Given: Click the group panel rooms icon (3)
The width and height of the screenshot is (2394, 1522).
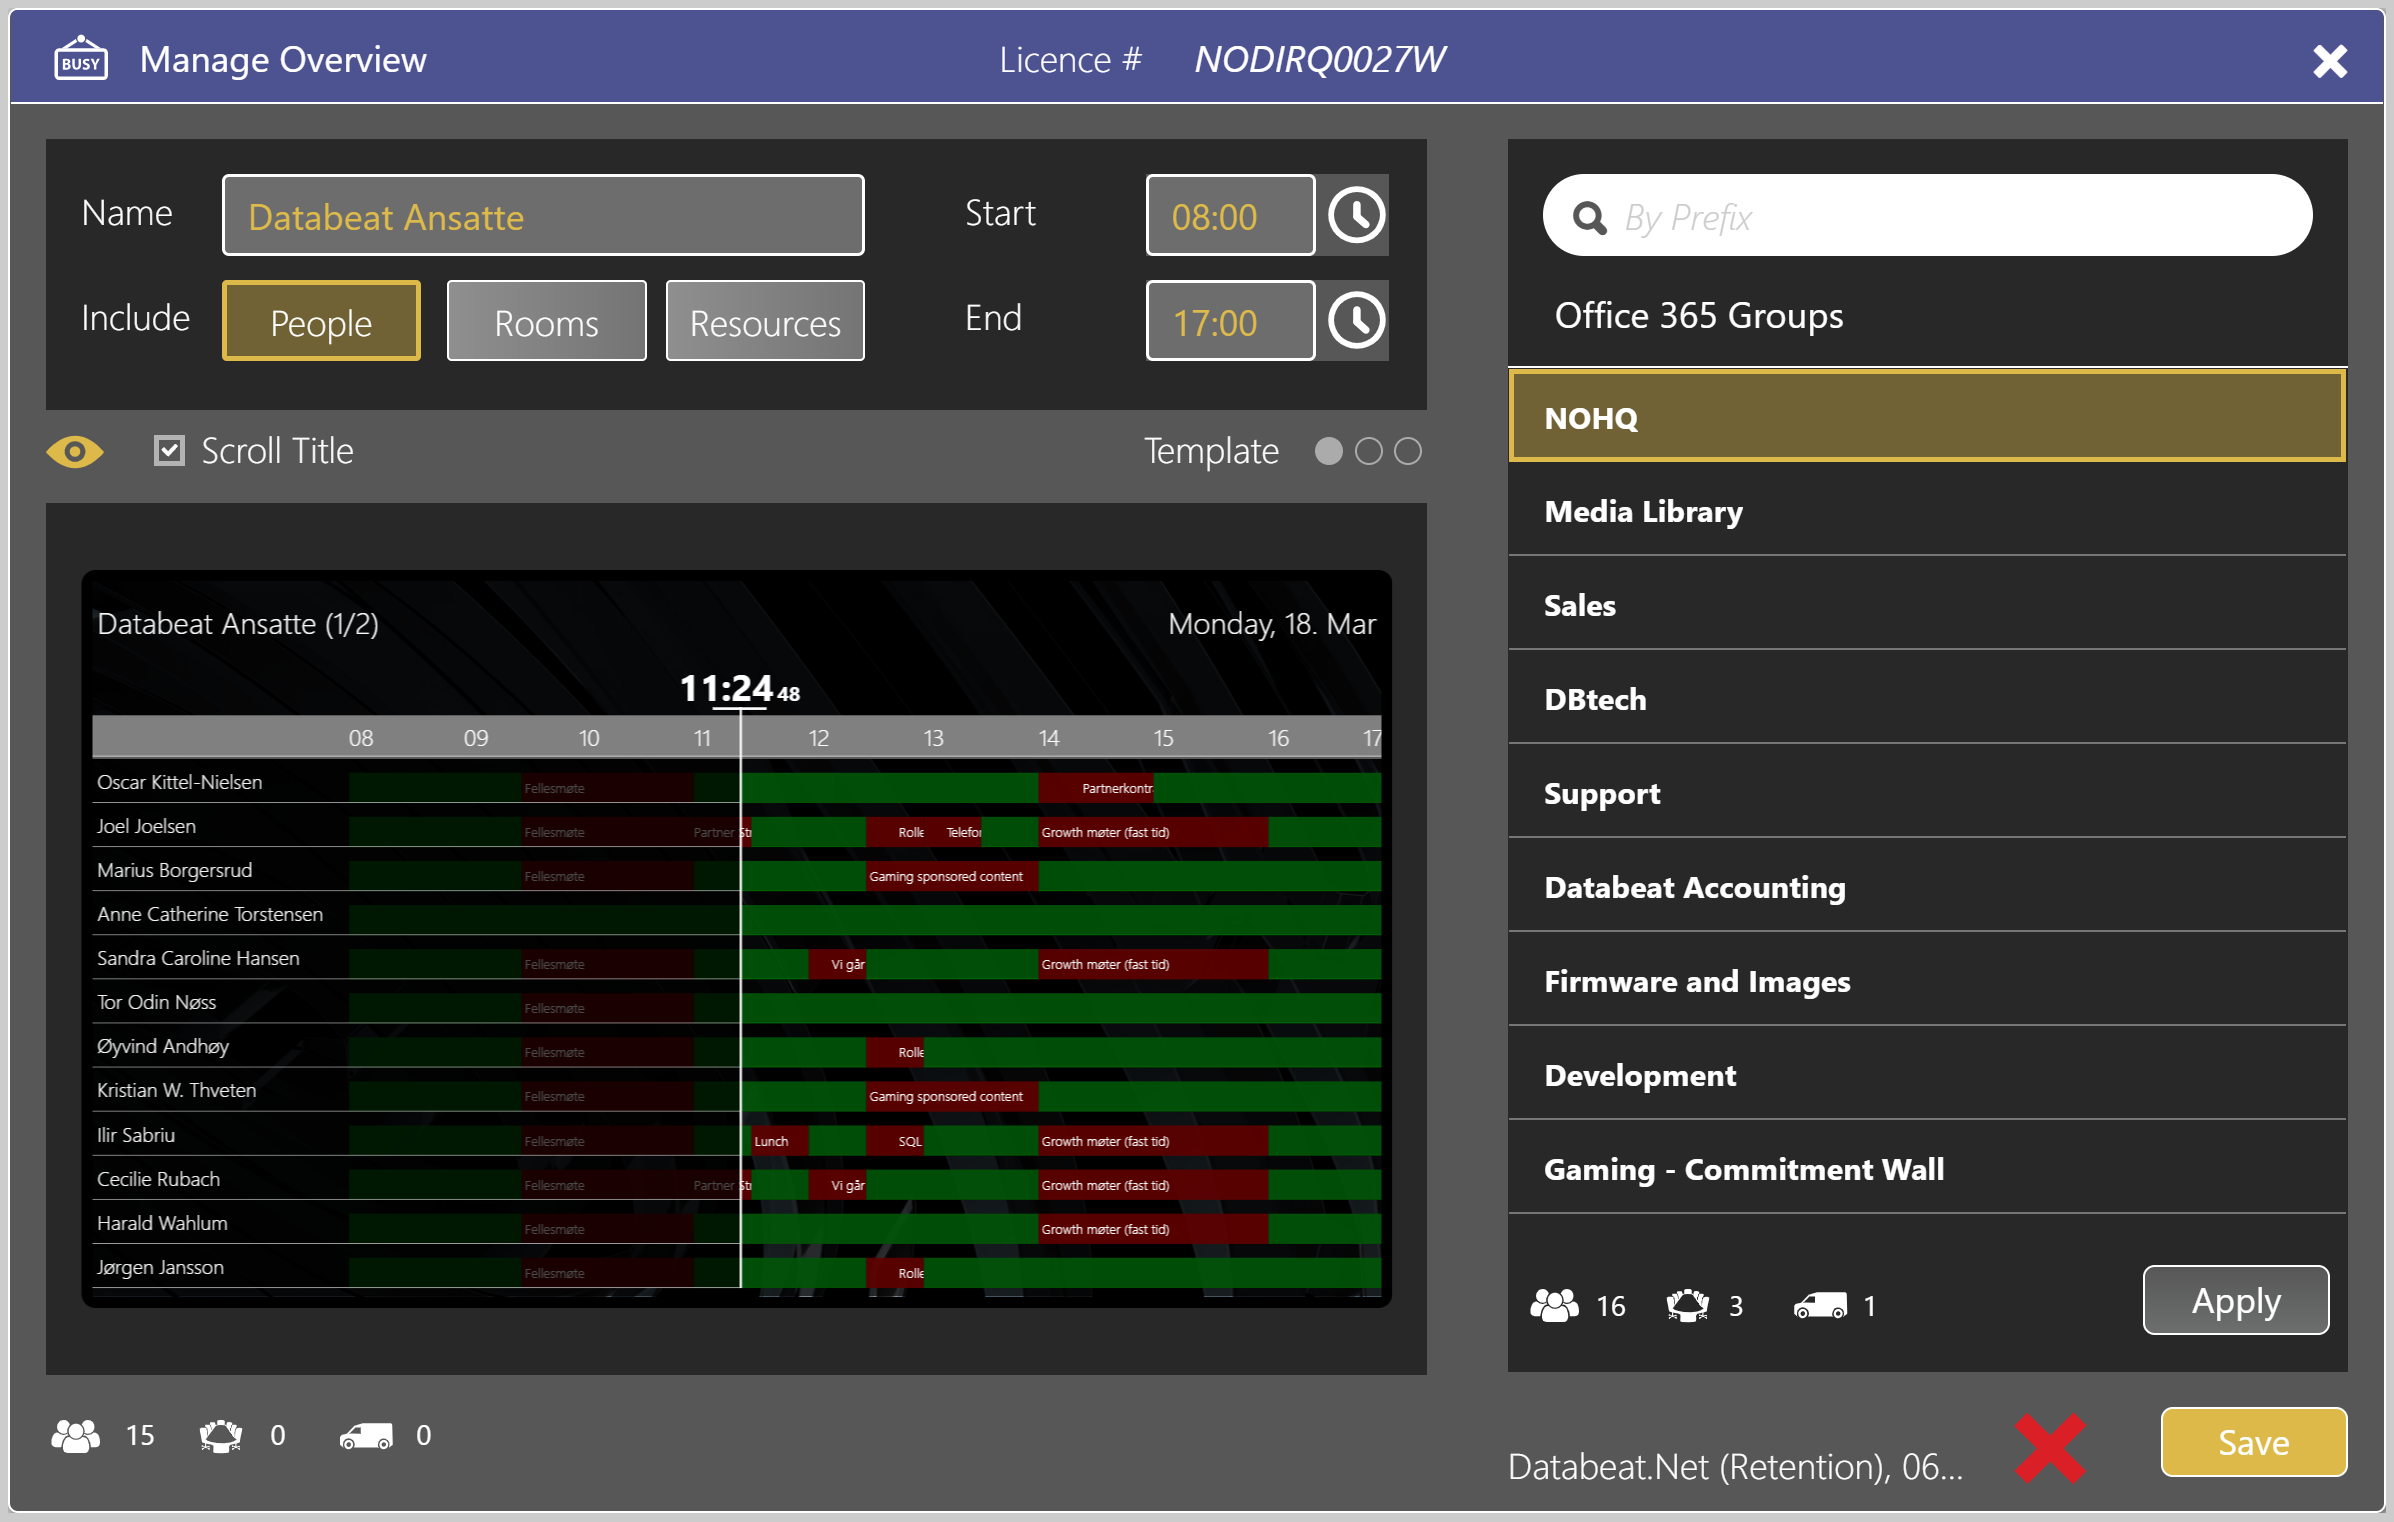Looking at the screenshot, I should click(1688, 1305).
